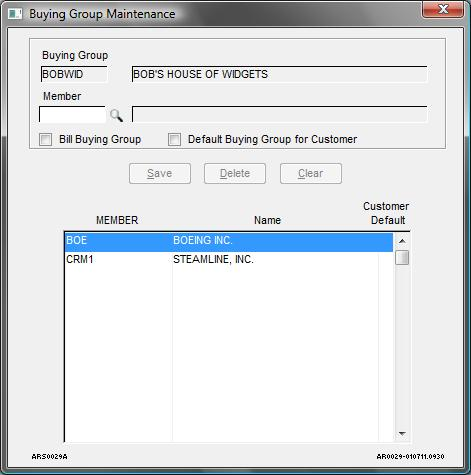Click the Buying Group code field BOBWID
The height and width of the screenshot is (475, 471).
pos(74,74)
